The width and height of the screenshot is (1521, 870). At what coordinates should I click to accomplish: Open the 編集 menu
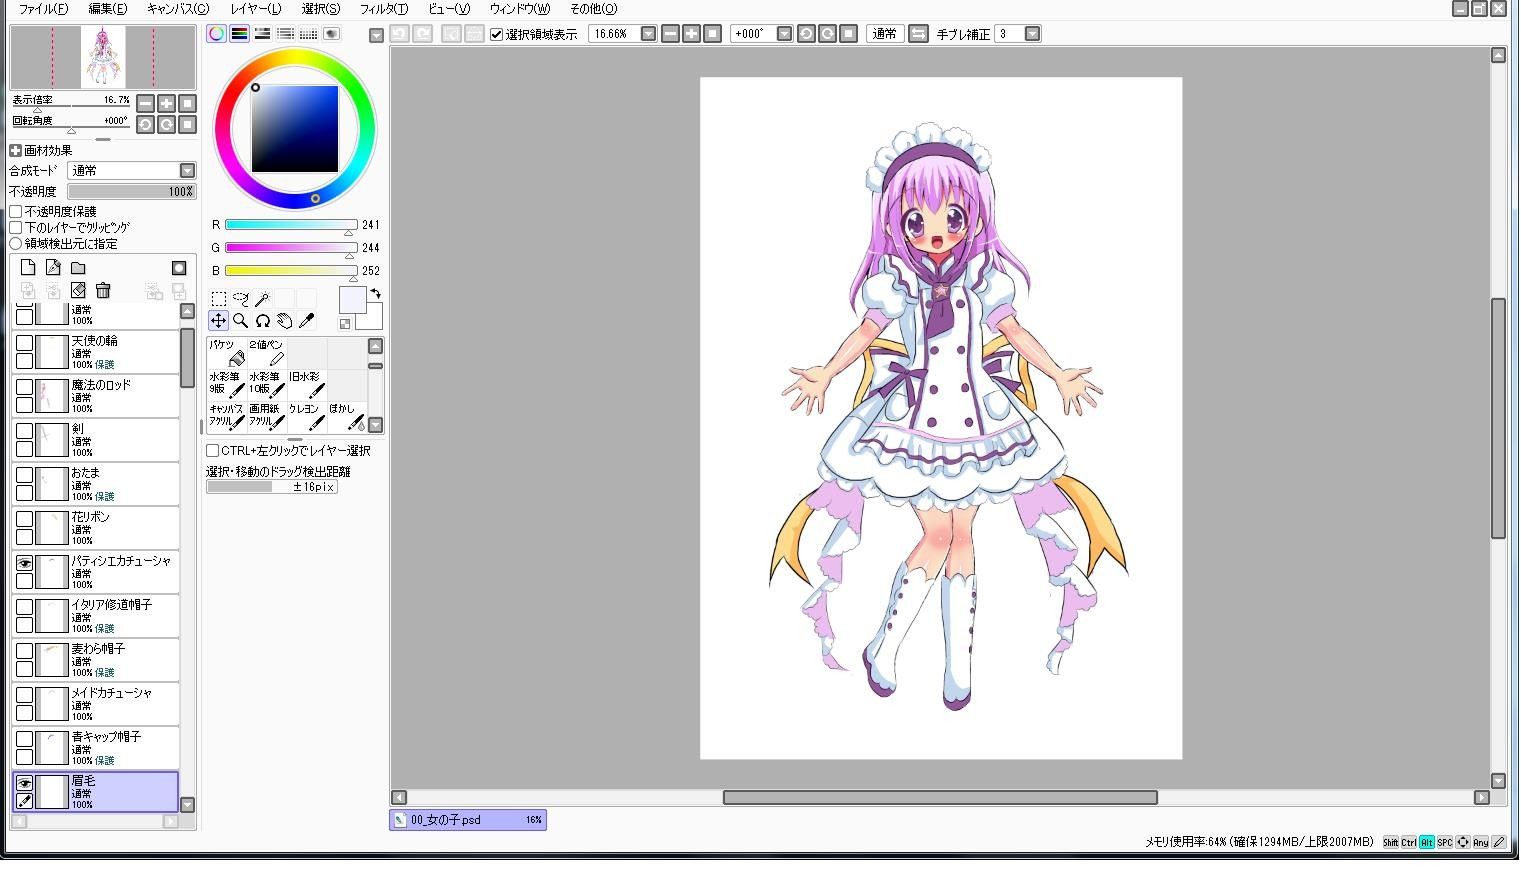pos(108,9)
